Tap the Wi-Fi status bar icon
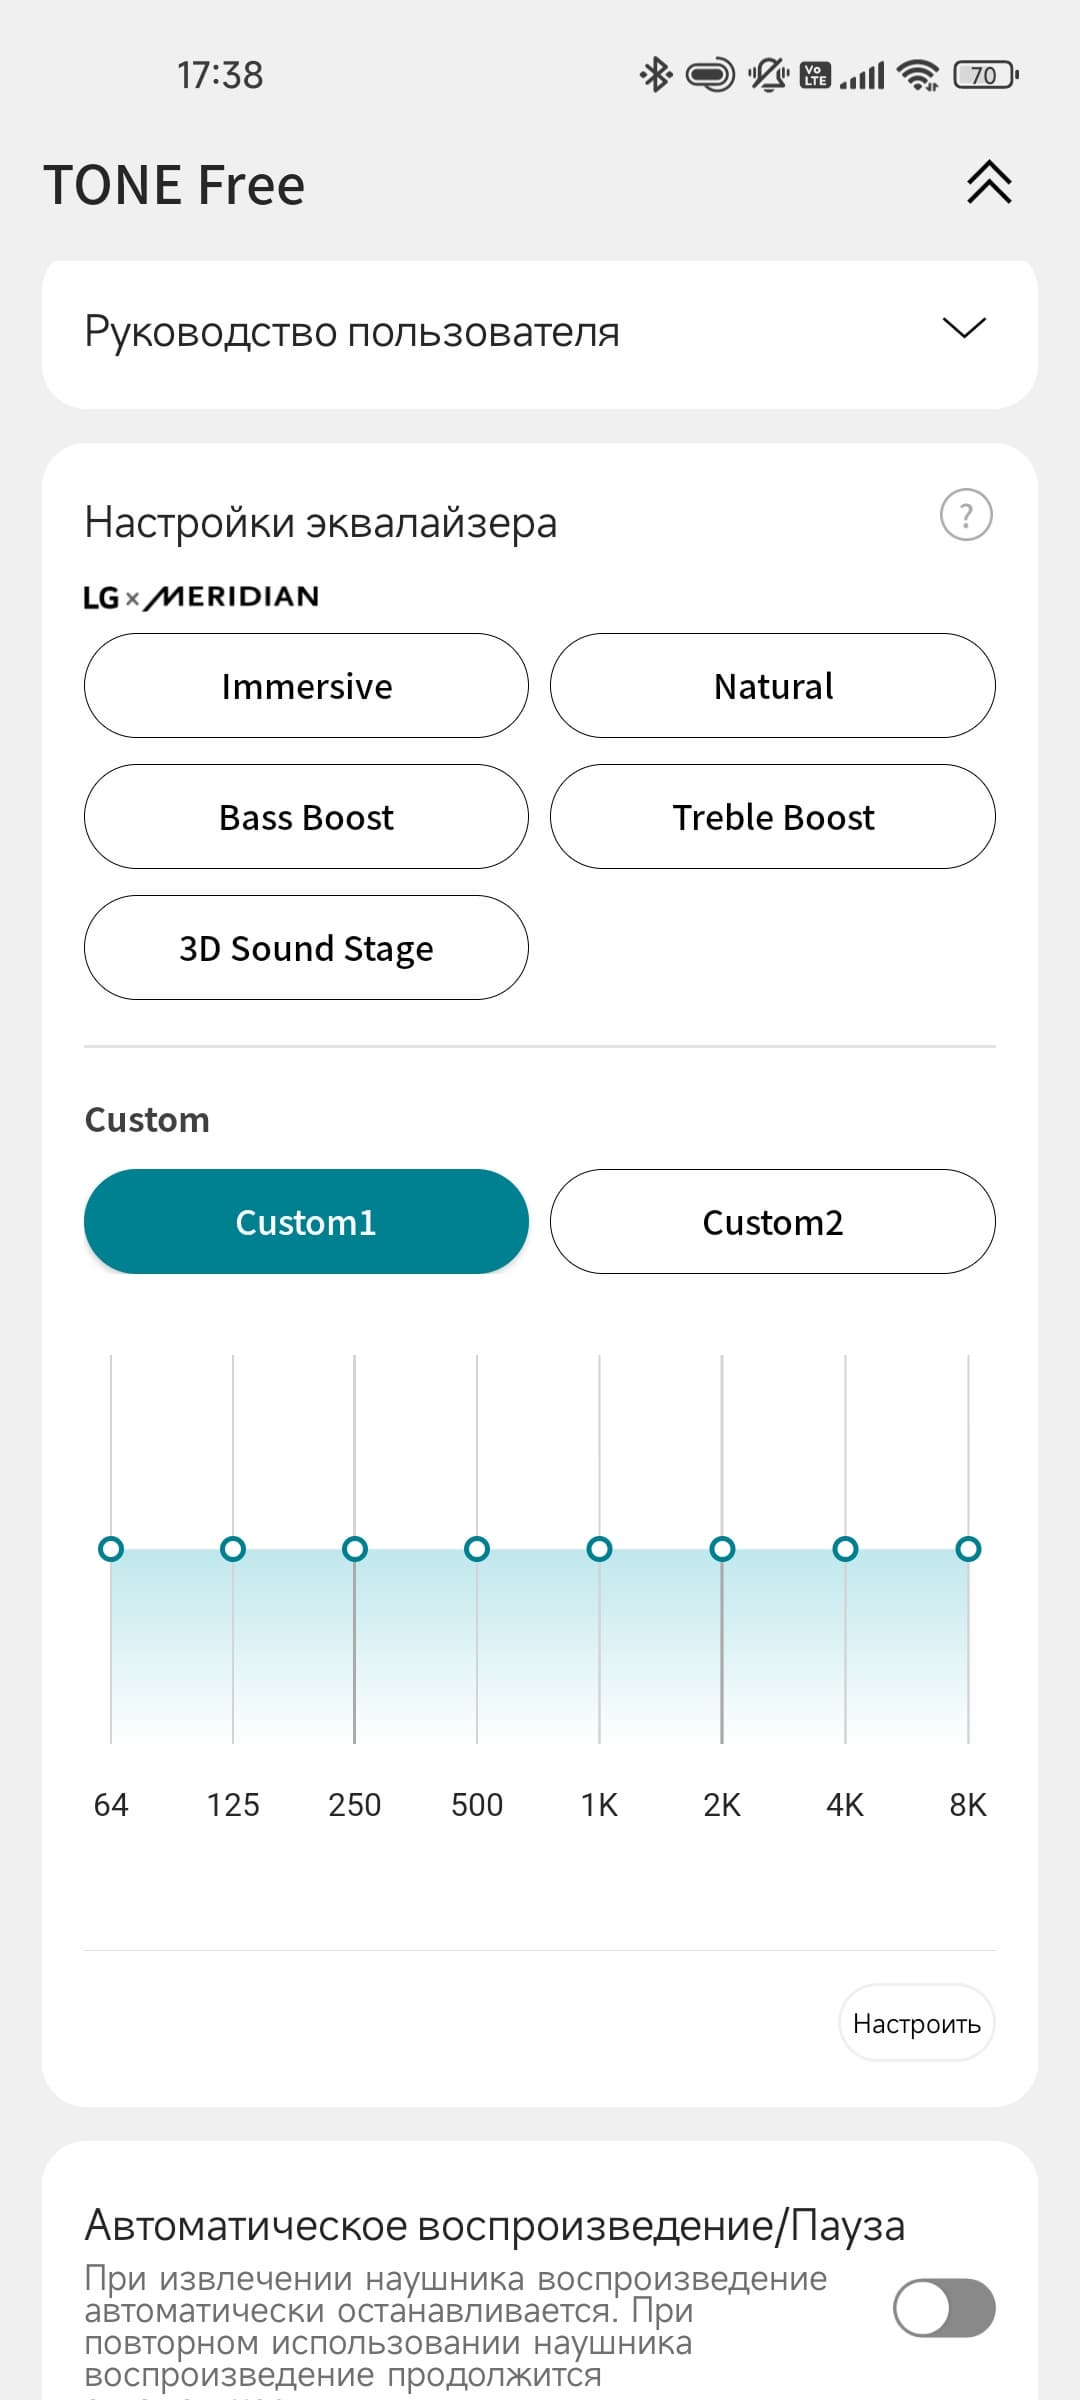This screenshot has height=2400, width=1080. click(x=917, y=75)
